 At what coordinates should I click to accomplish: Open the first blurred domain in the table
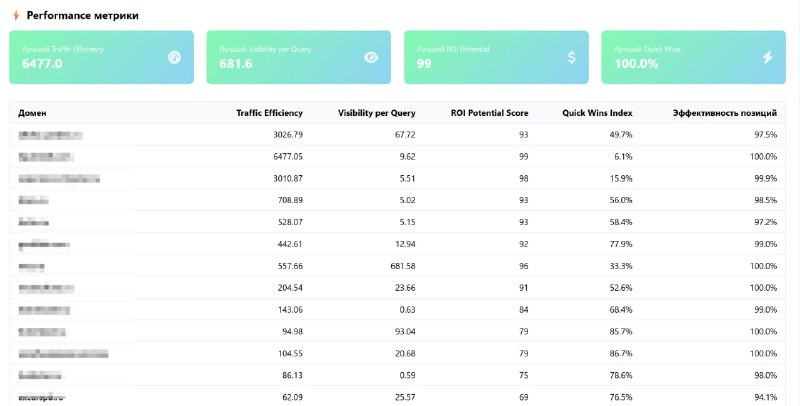(50, 135)
